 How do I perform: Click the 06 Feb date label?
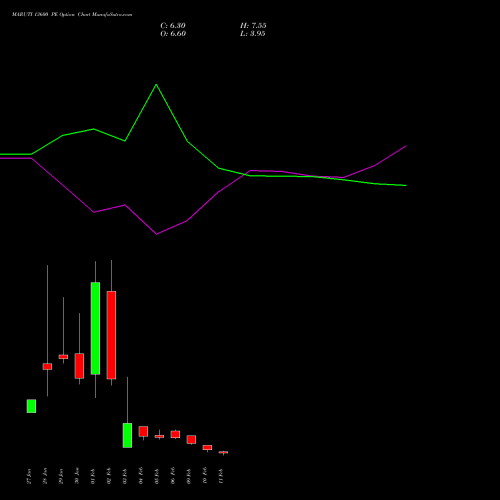click(x=173, y=476)
